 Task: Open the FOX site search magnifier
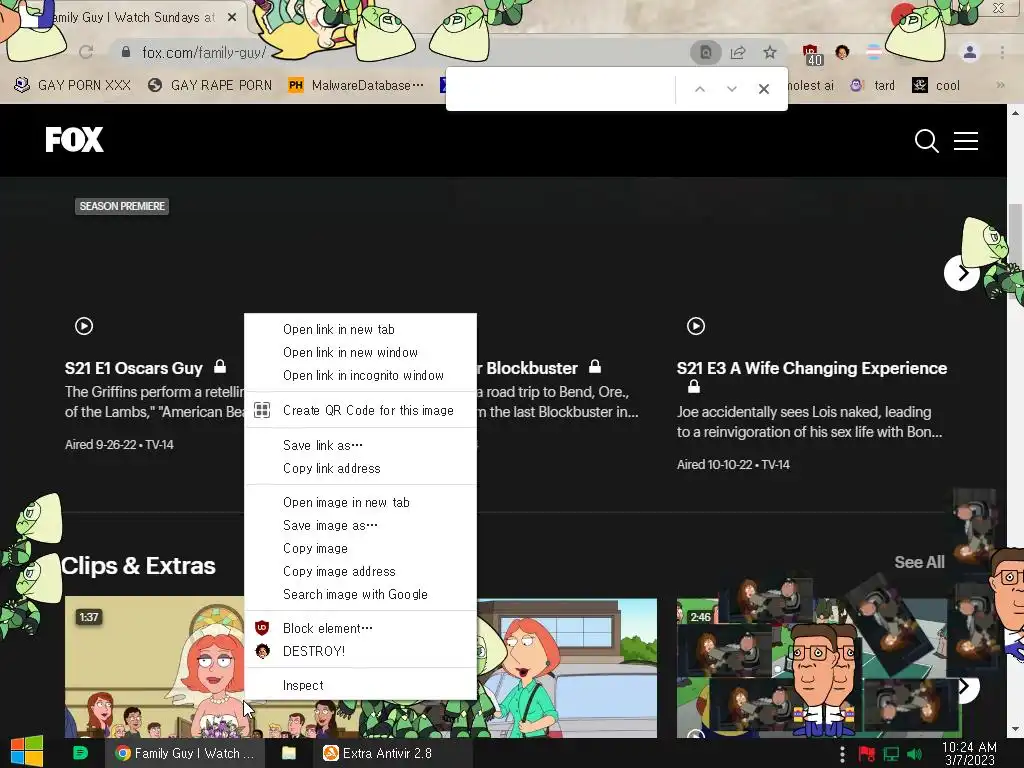click(926, 140)
